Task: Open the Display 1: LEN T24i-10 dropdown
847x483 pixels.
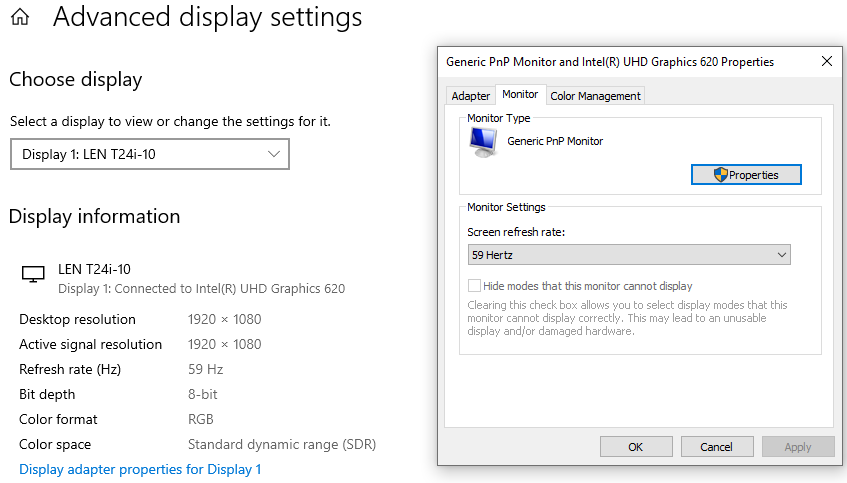Action: 149,154
